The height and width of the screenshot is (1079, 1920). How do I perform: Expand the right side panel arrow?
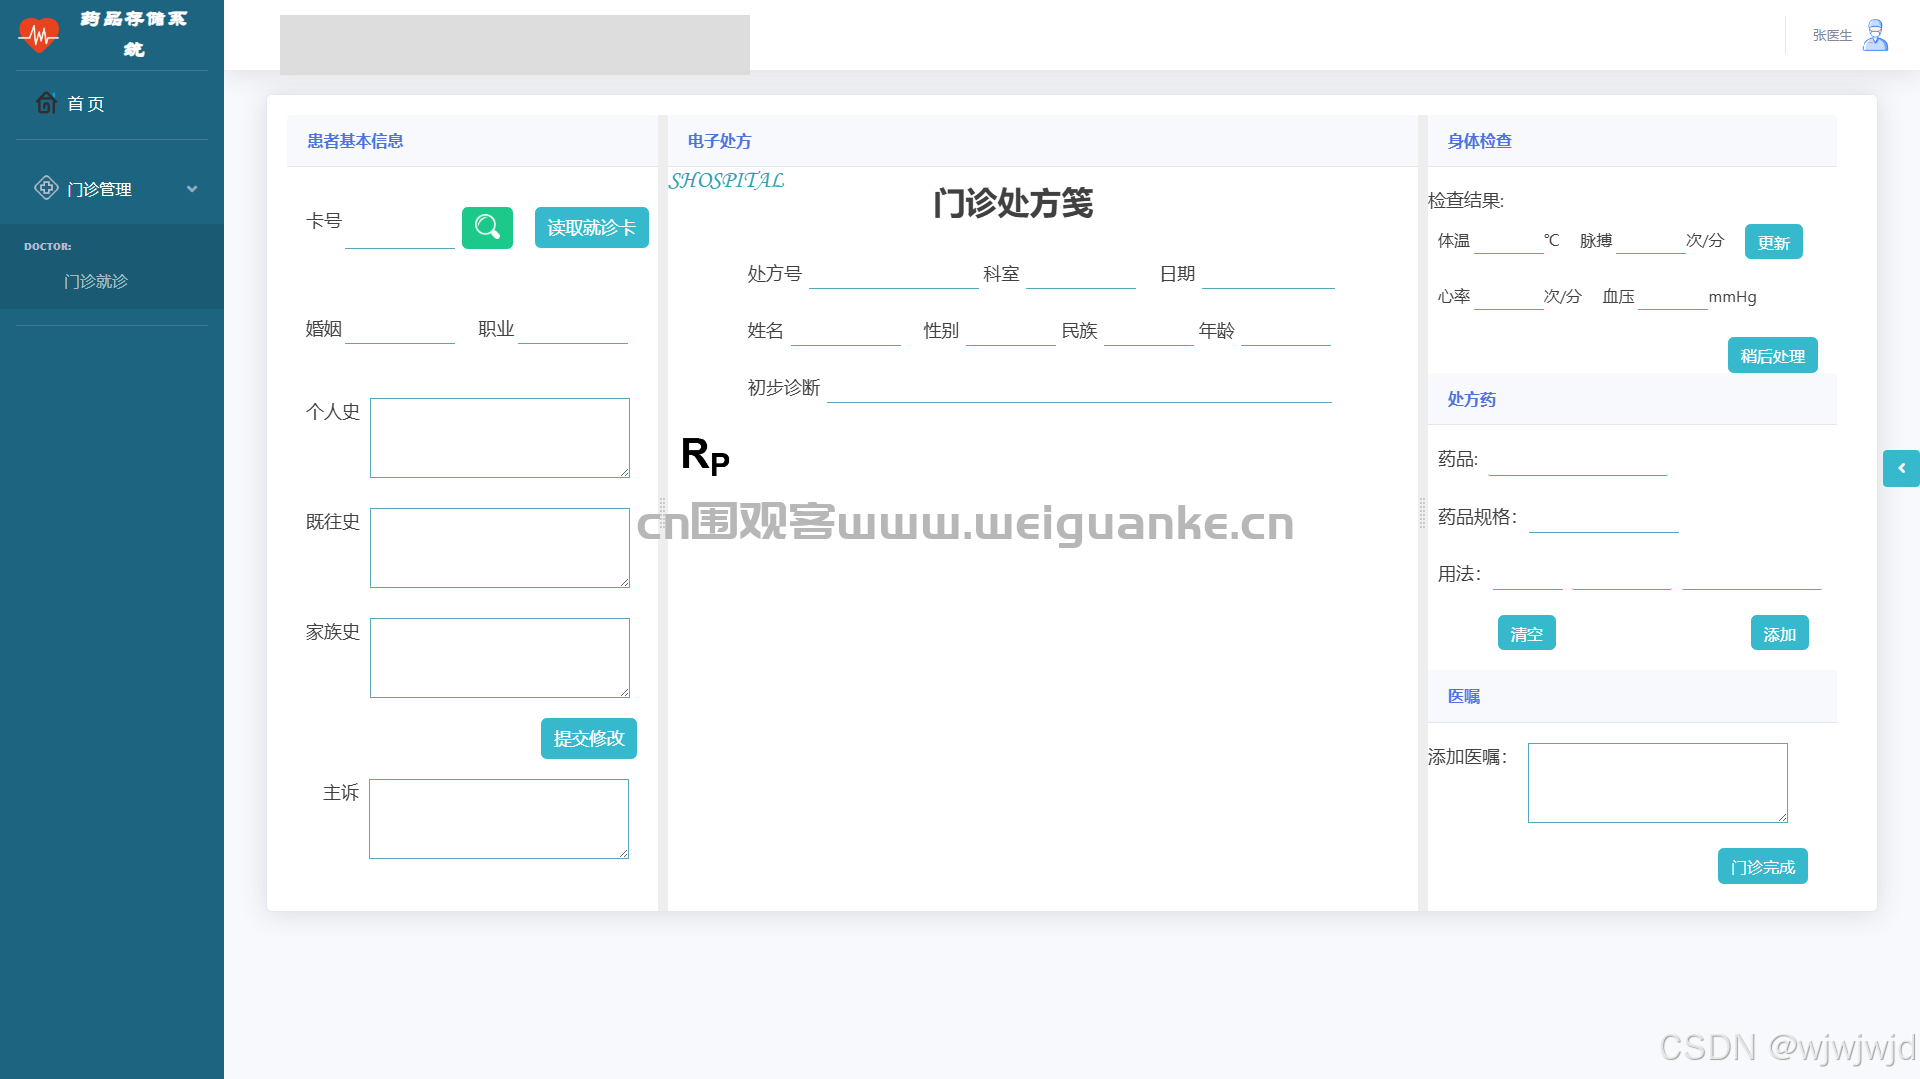click(1901, 468)
